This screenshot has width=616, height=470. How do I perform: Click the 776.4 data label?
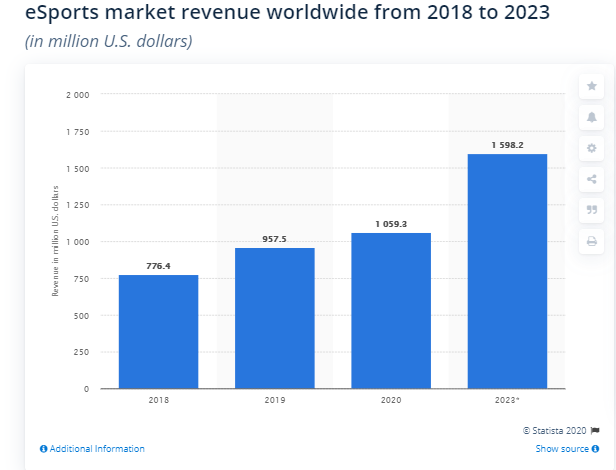pos(158,266)
